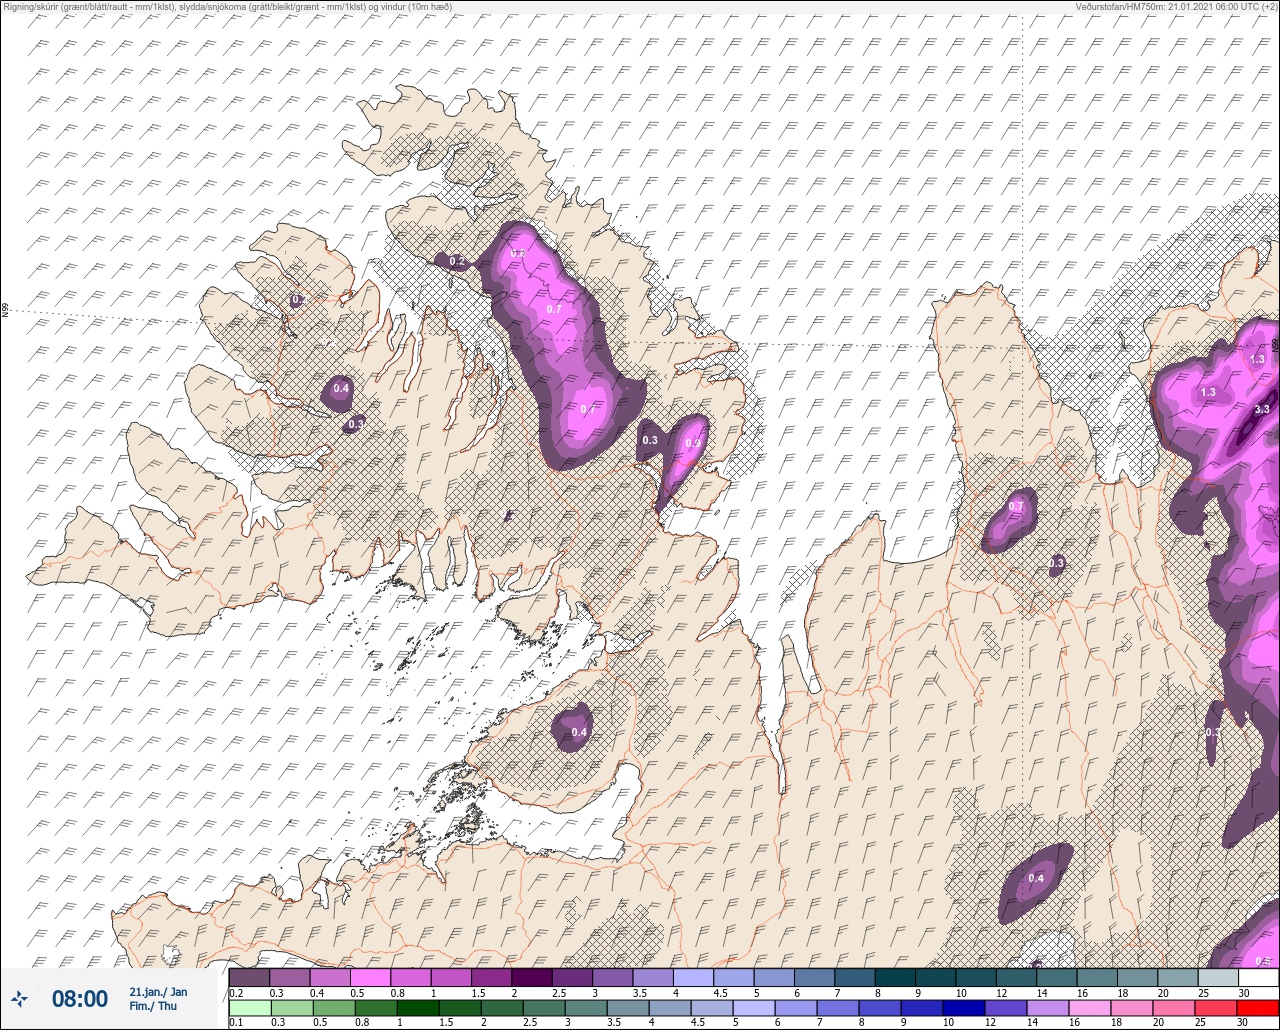Pick the lower legend swatch labeled 2.5
The width and height of the screenshot is (1280, 1030).
click(543, 1008)
